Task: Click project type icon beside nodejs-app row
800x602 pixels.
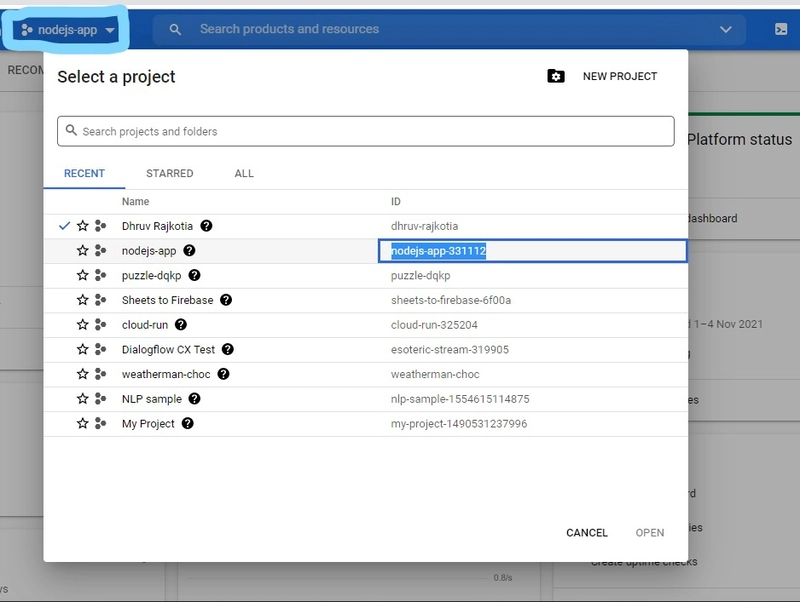Action: pos(101,250)
